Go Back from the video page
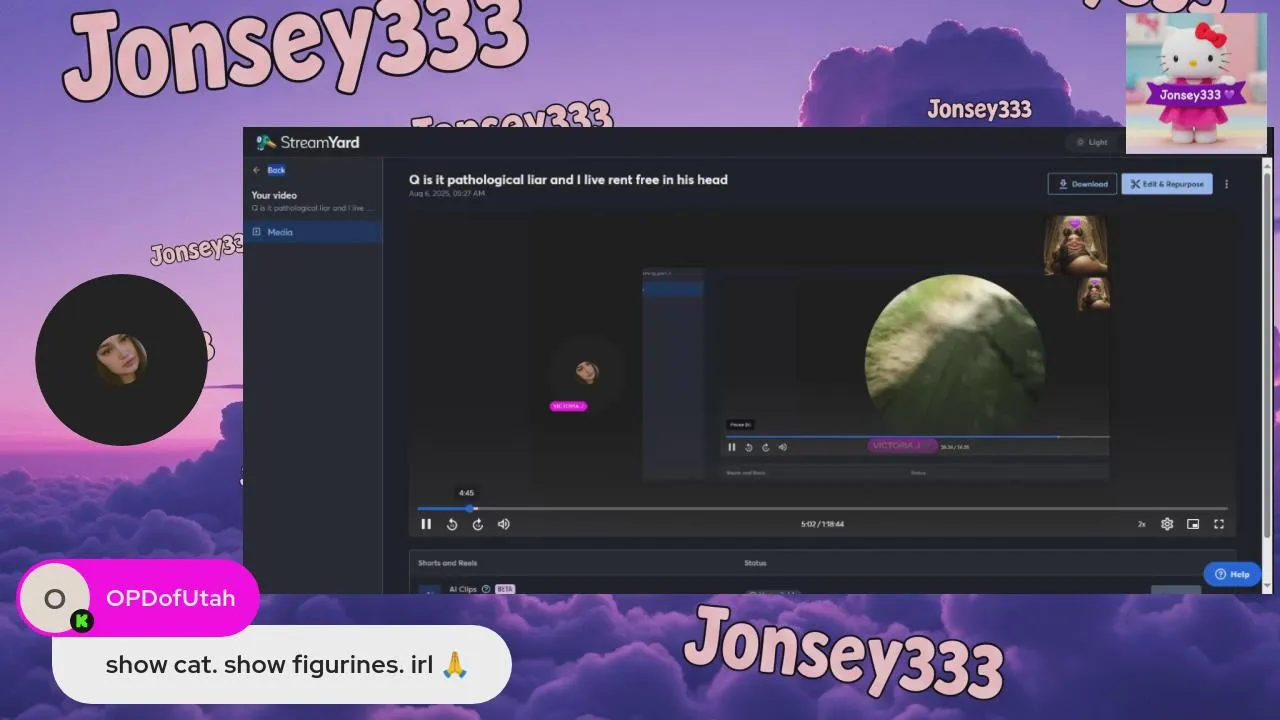 pos(270,170)
